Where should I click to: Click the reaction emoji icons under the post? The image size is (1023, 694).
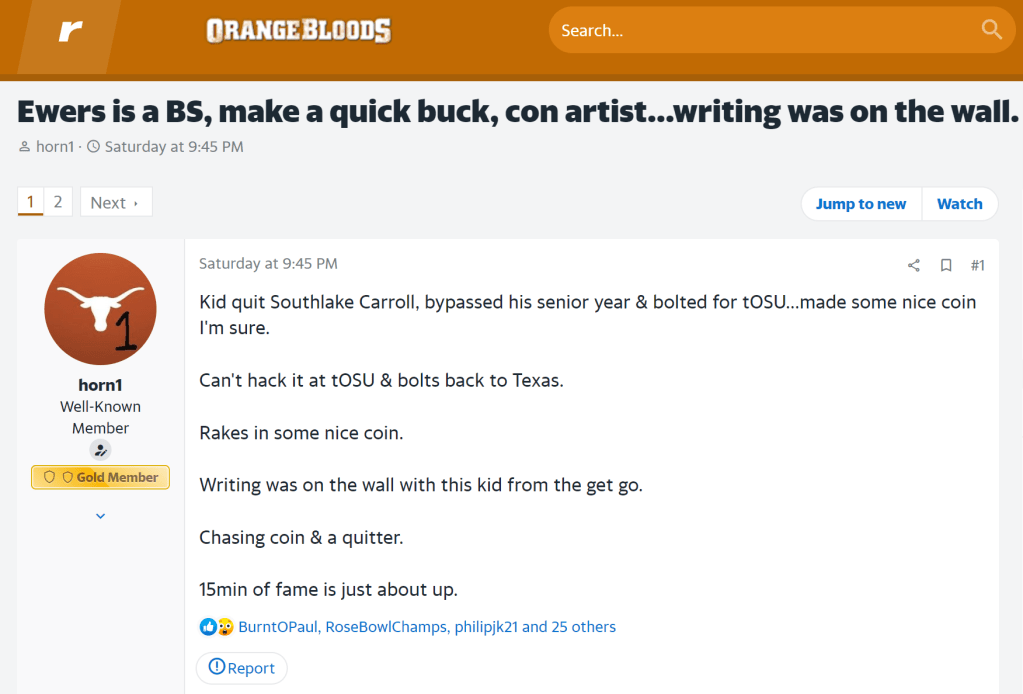216,627
